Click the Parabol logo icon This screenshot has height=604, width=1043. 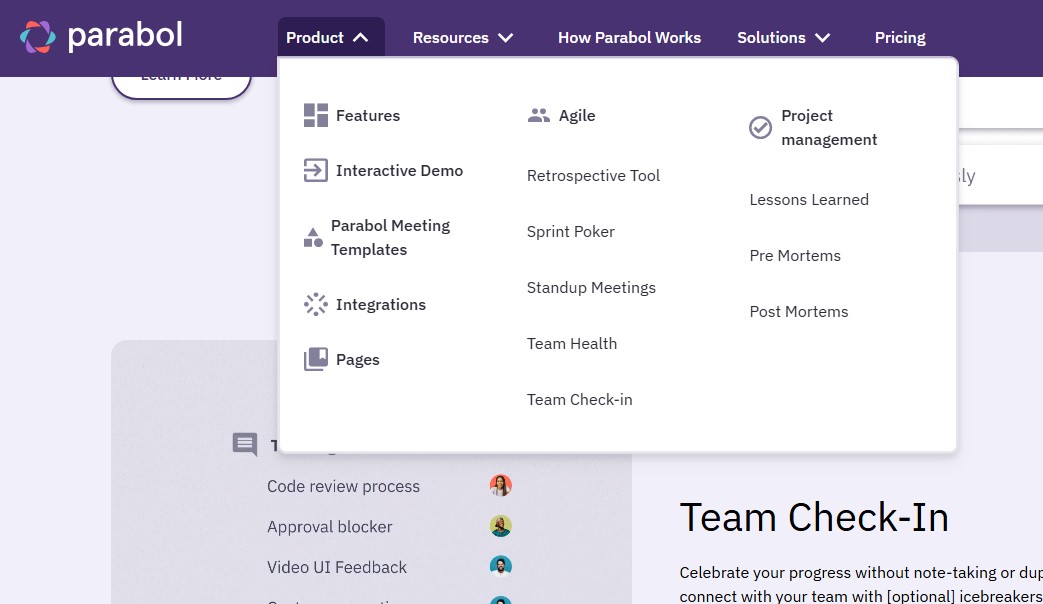pos(38,37)
